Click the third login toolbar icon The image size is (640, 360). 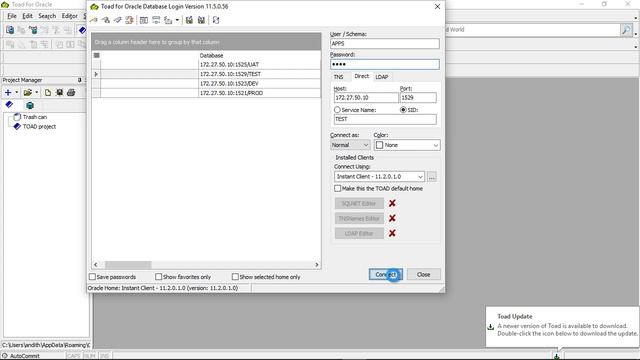[x=118, y=20]
